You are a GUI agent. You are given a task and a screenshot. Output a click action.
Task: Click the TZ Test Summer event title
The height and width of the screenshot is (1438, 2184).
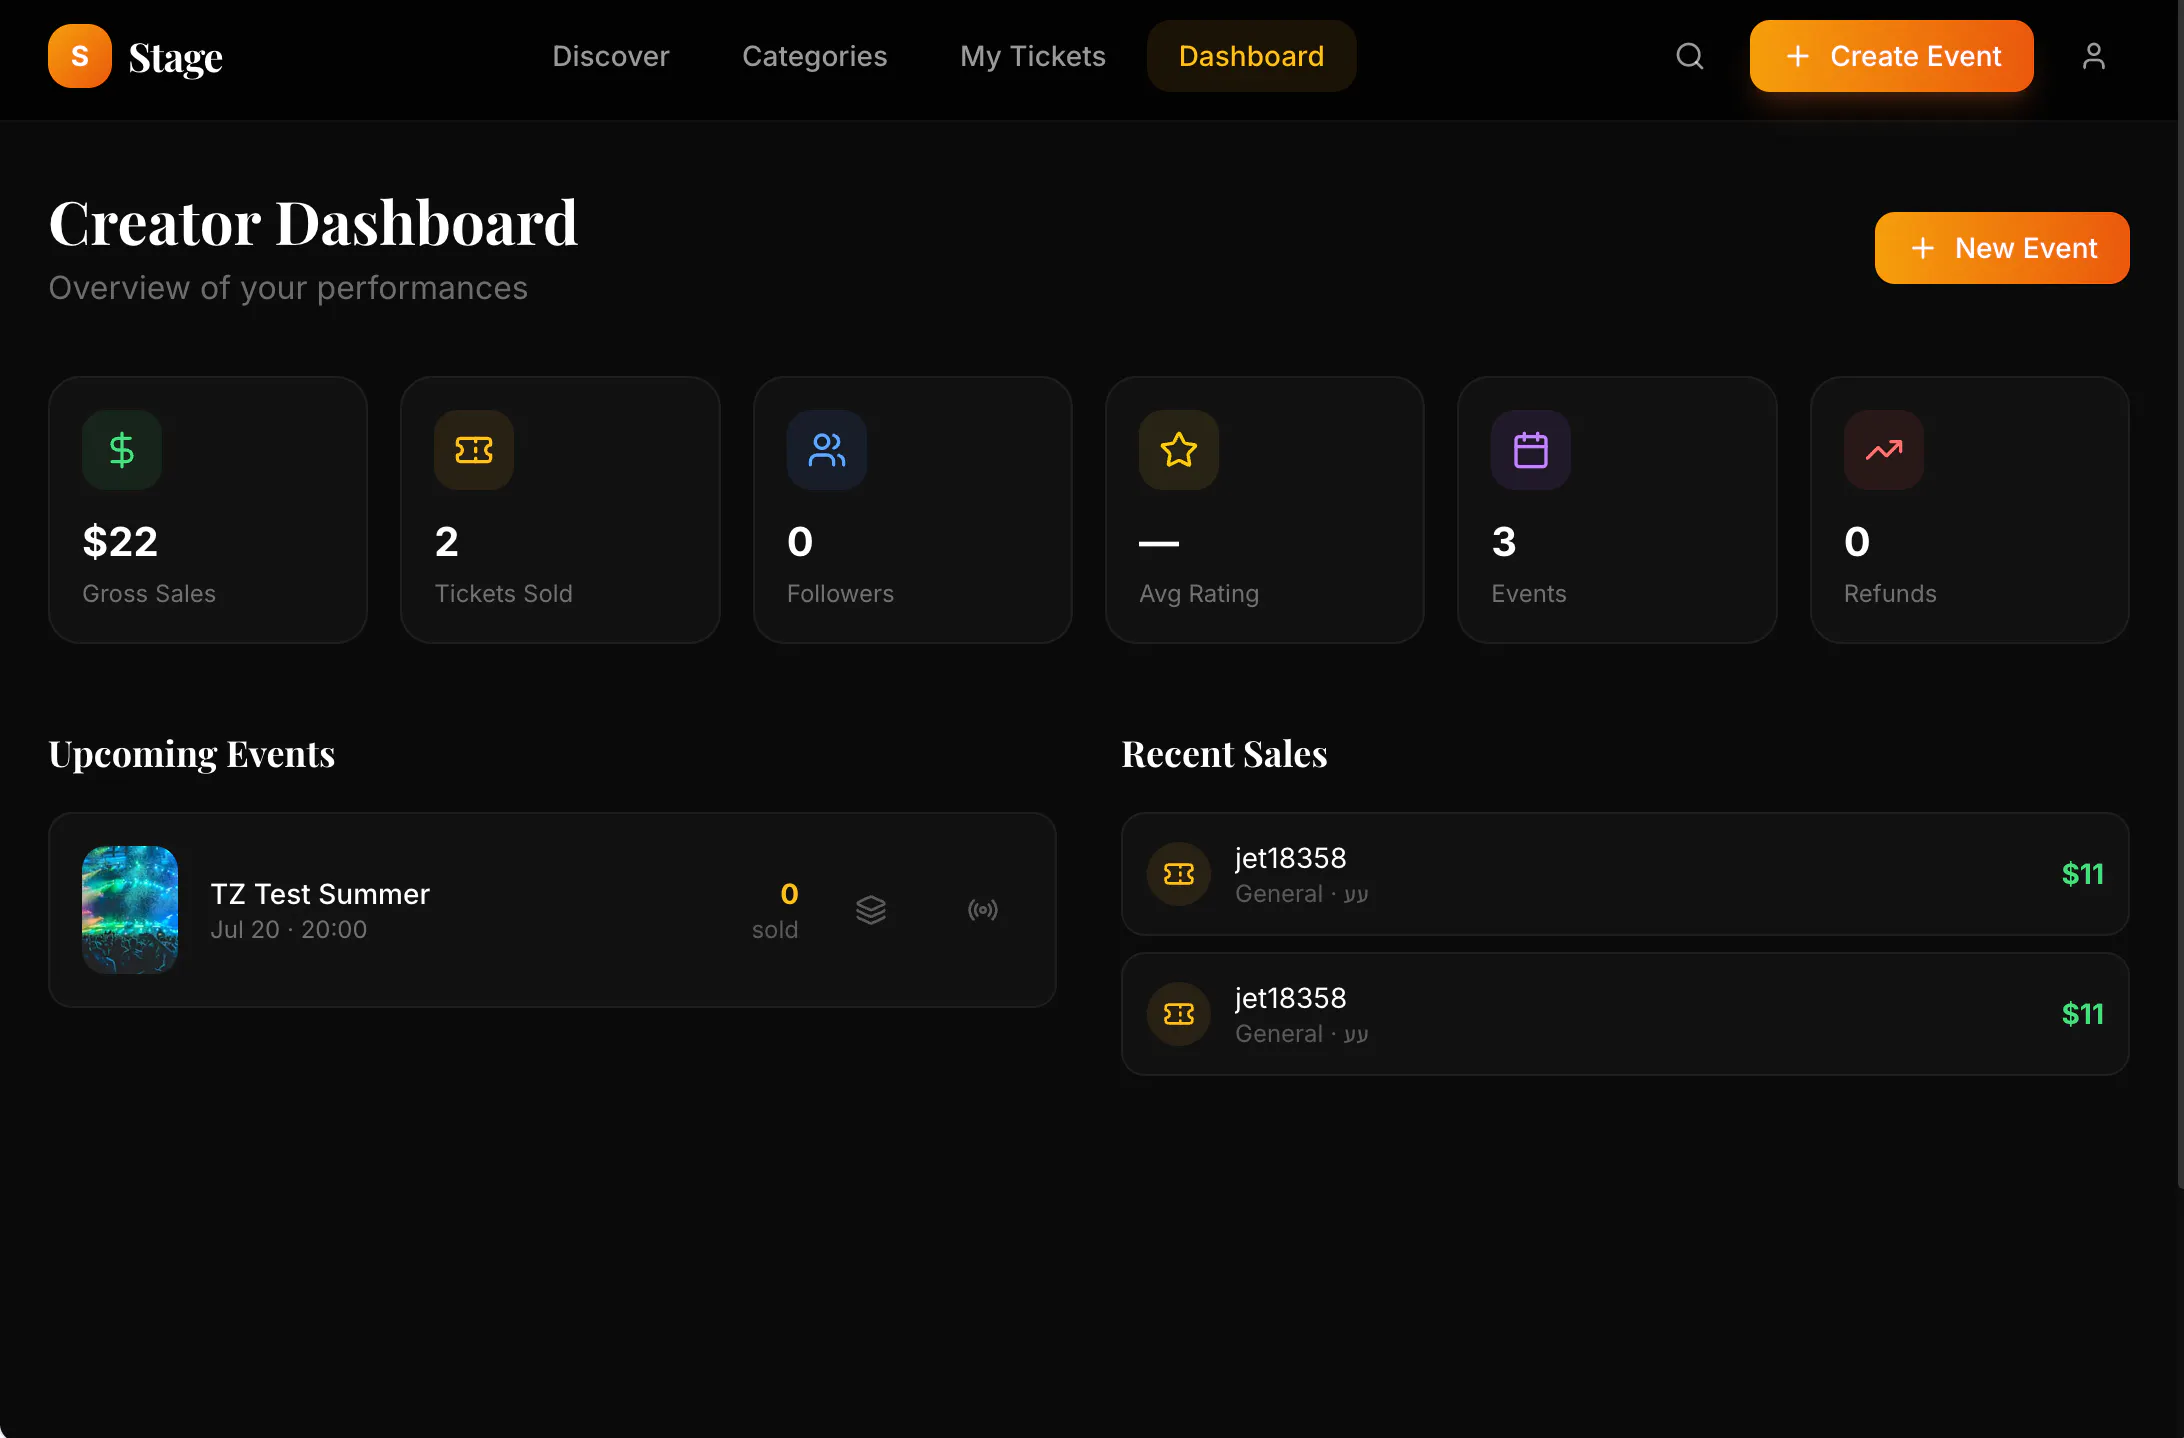(x=320, y=894)
